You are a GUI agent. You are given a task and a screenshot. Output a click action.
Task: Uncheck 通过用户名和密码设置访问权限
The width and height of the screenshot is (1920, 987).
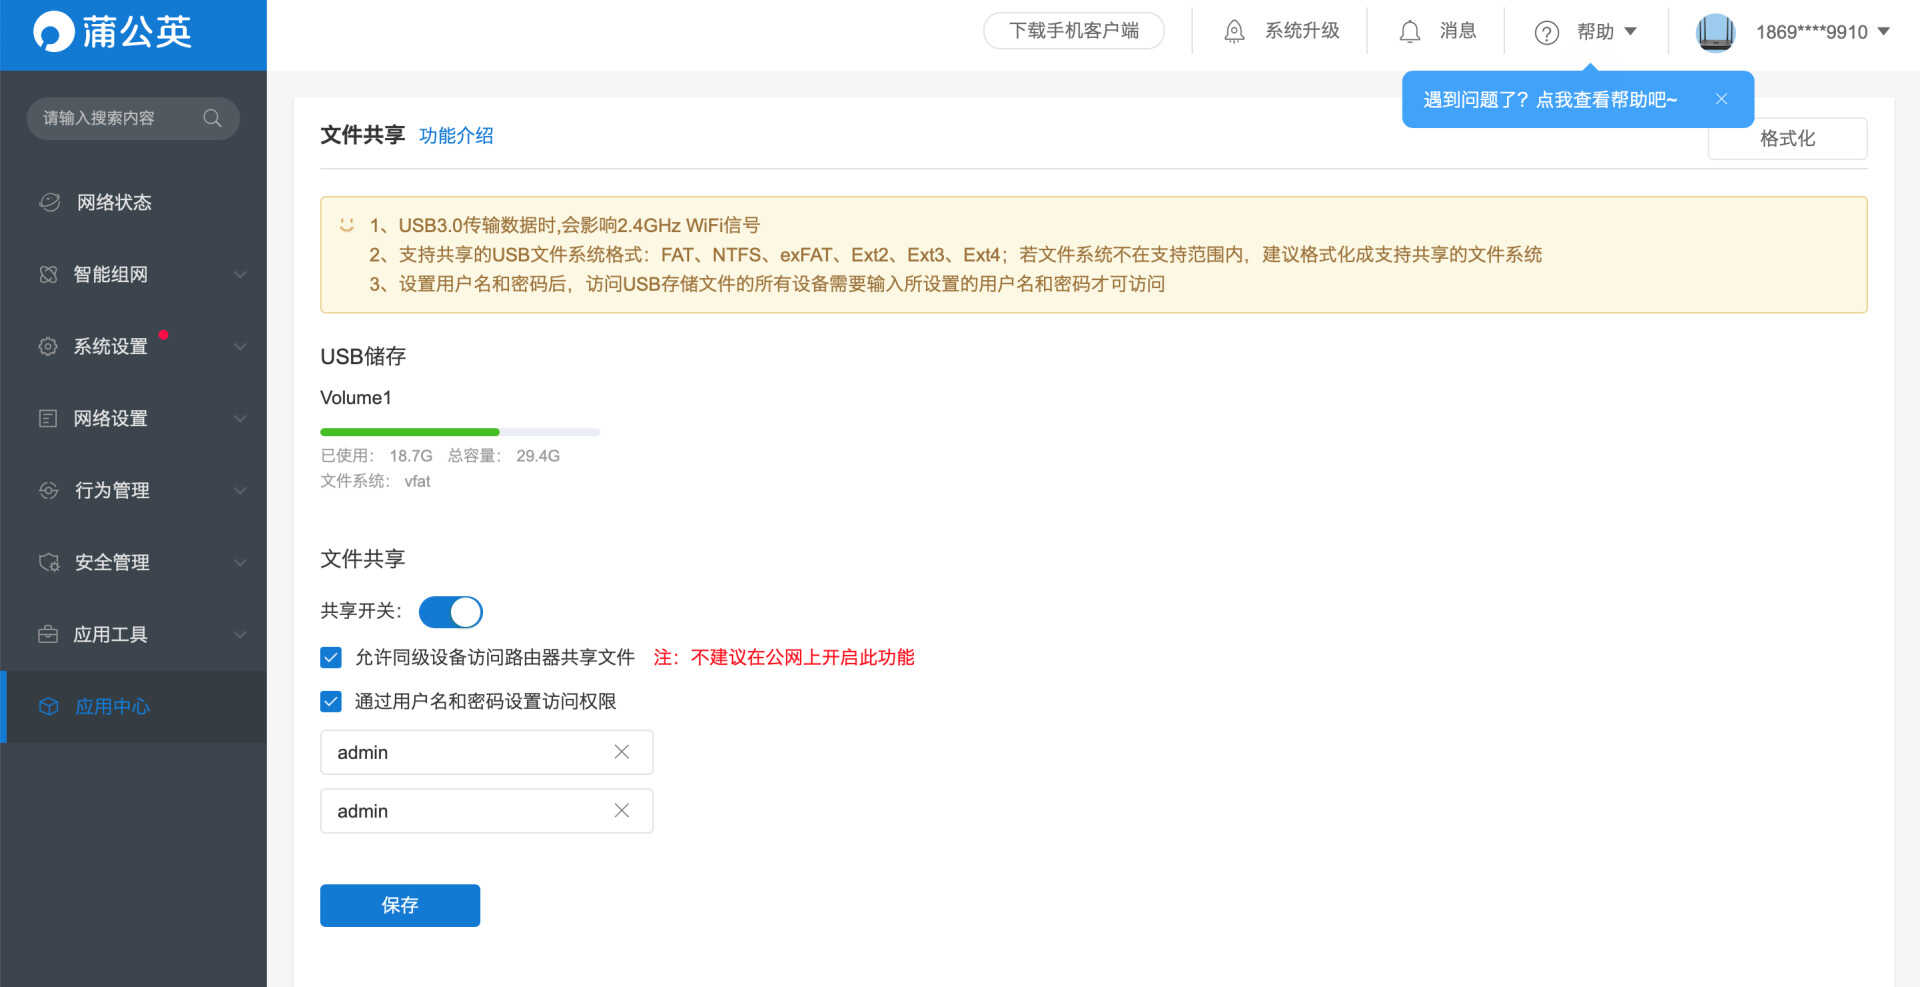tap(331, 701)
